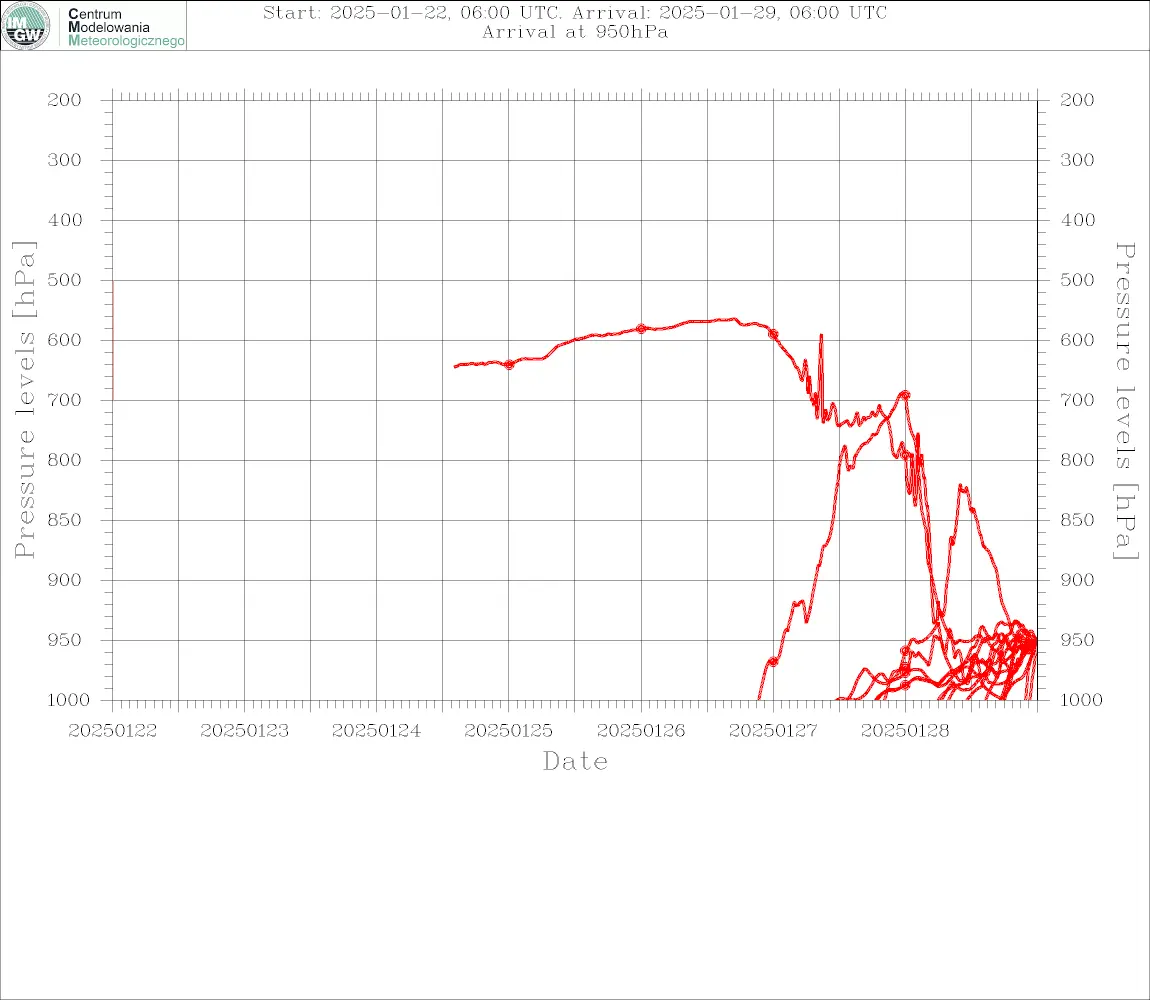
Task: Click the 800 label on right axis
Action: (1077, 461)
